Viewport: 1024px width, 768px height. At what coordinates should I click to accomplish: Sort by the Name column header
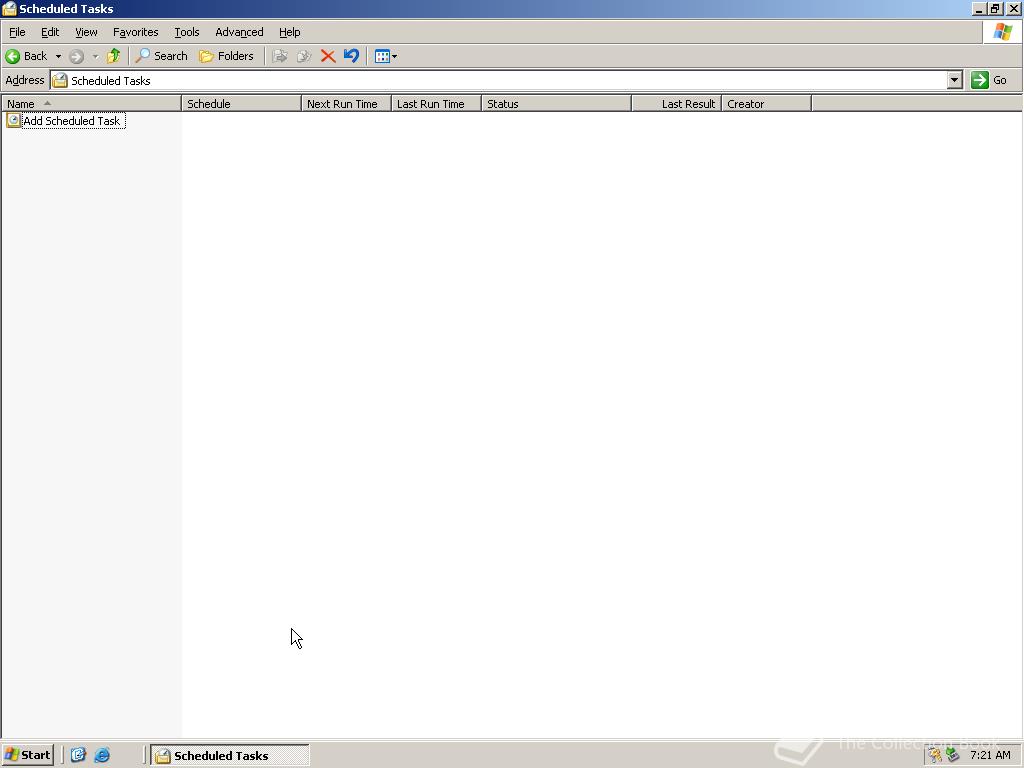click(91, 104)
